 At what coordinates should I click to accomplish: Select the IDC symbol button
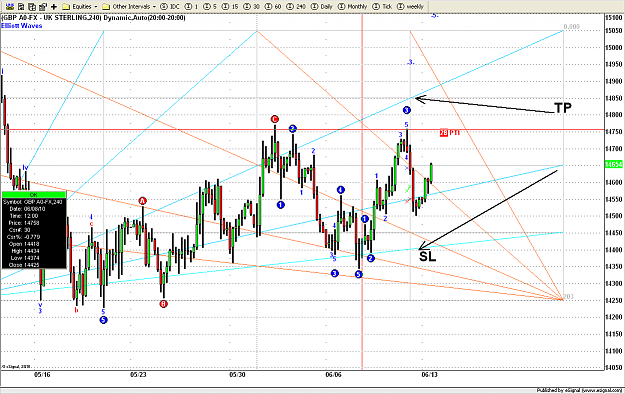[170, 6]
